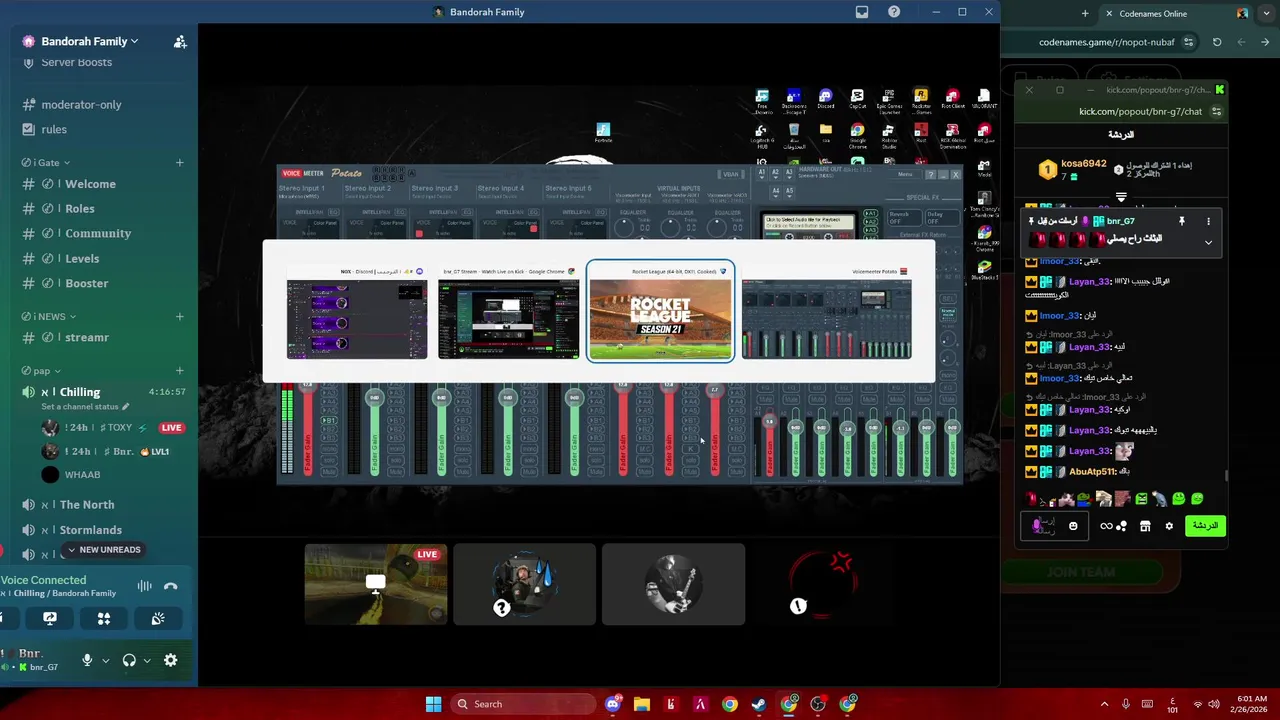Add a channel to Gate category
Viewport: 1280px width, 720px height.
coord(180,163)
